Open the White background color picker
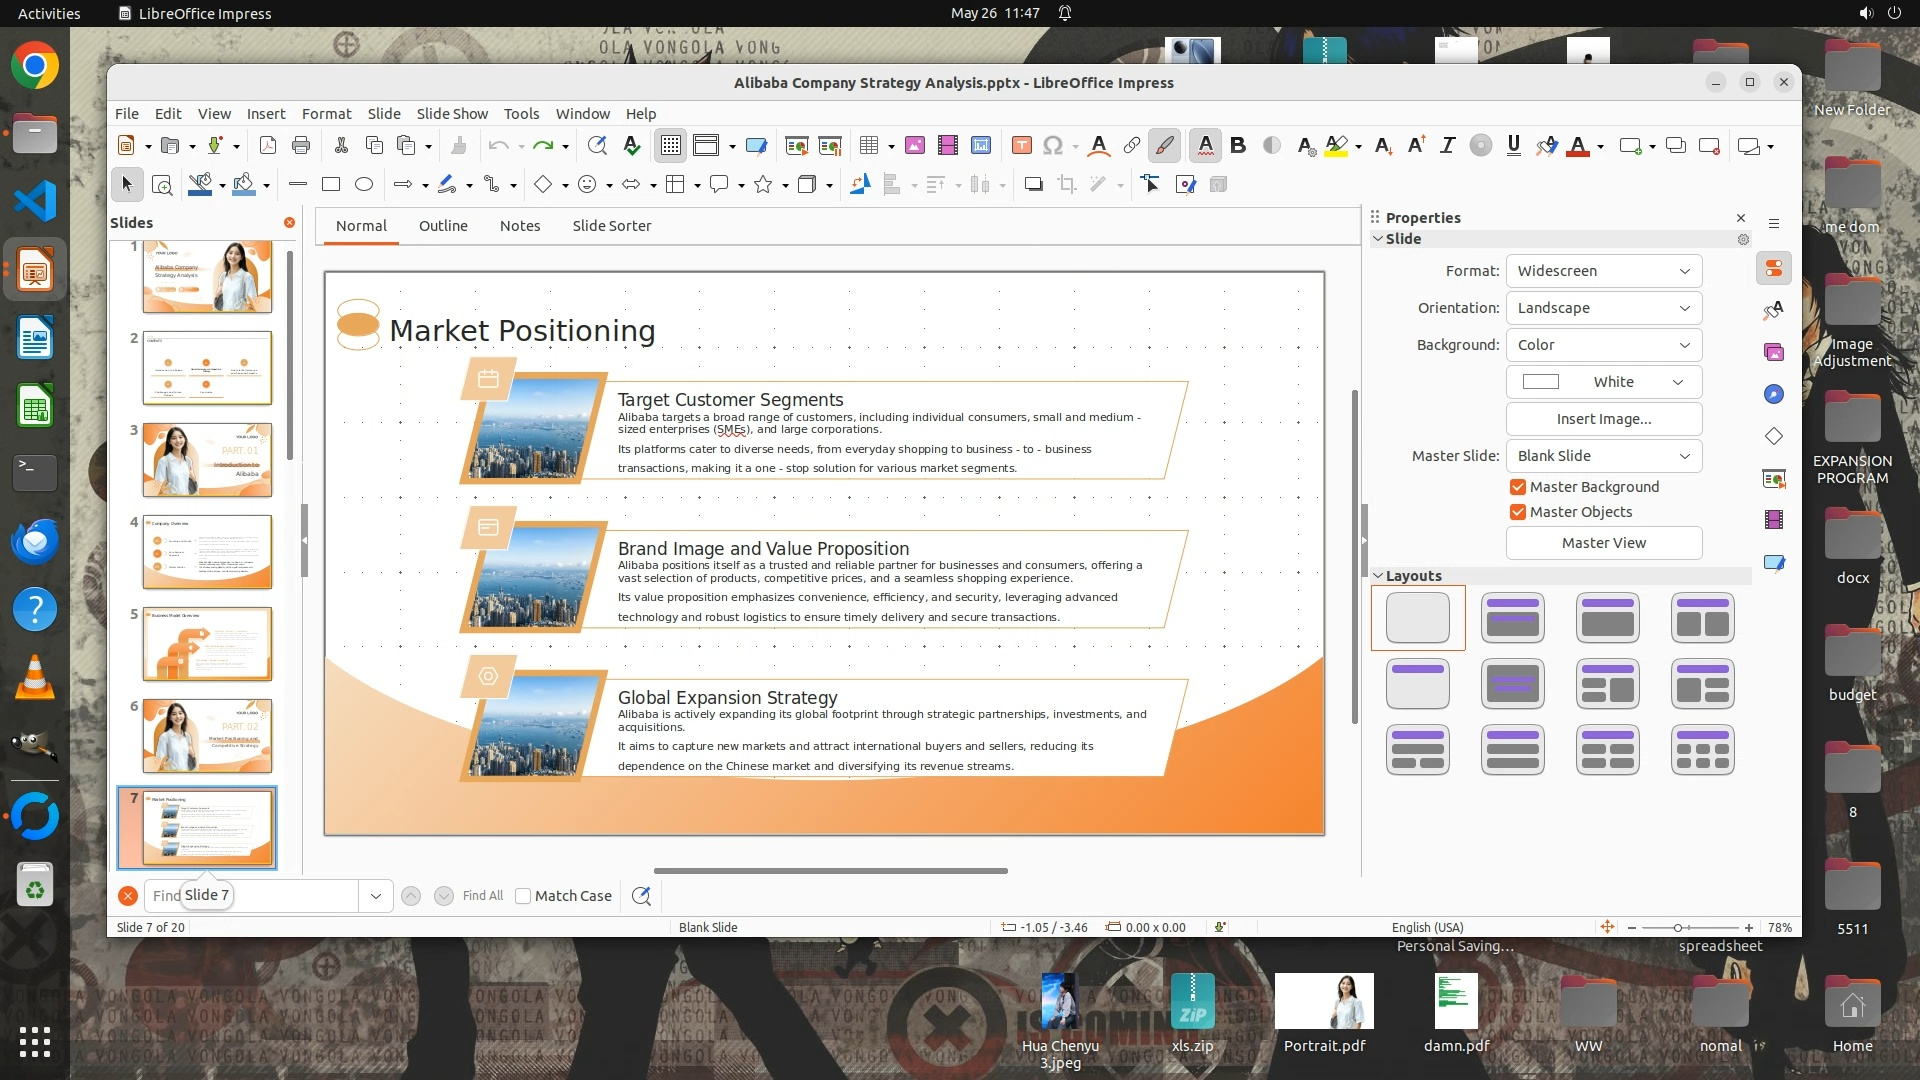 click(x=1603, y=382)
